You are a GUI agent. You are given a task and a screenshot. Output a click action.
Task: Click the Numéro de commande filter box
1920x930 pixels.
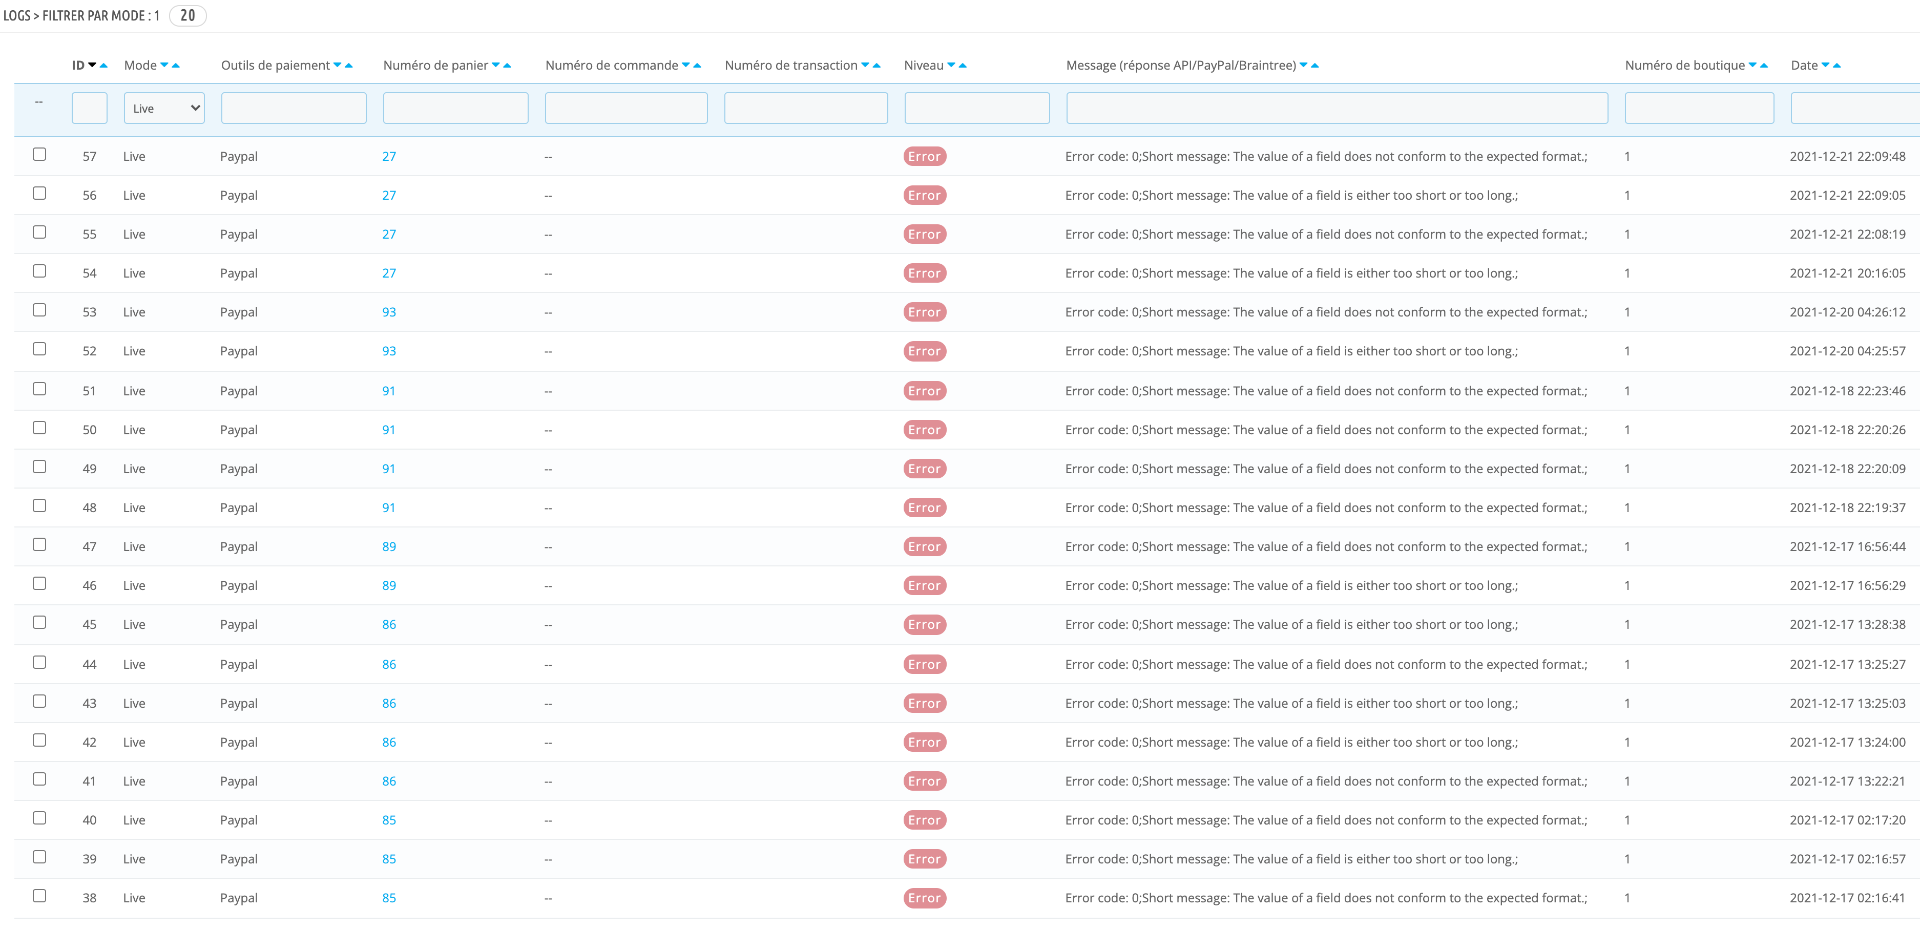point(626,108)
